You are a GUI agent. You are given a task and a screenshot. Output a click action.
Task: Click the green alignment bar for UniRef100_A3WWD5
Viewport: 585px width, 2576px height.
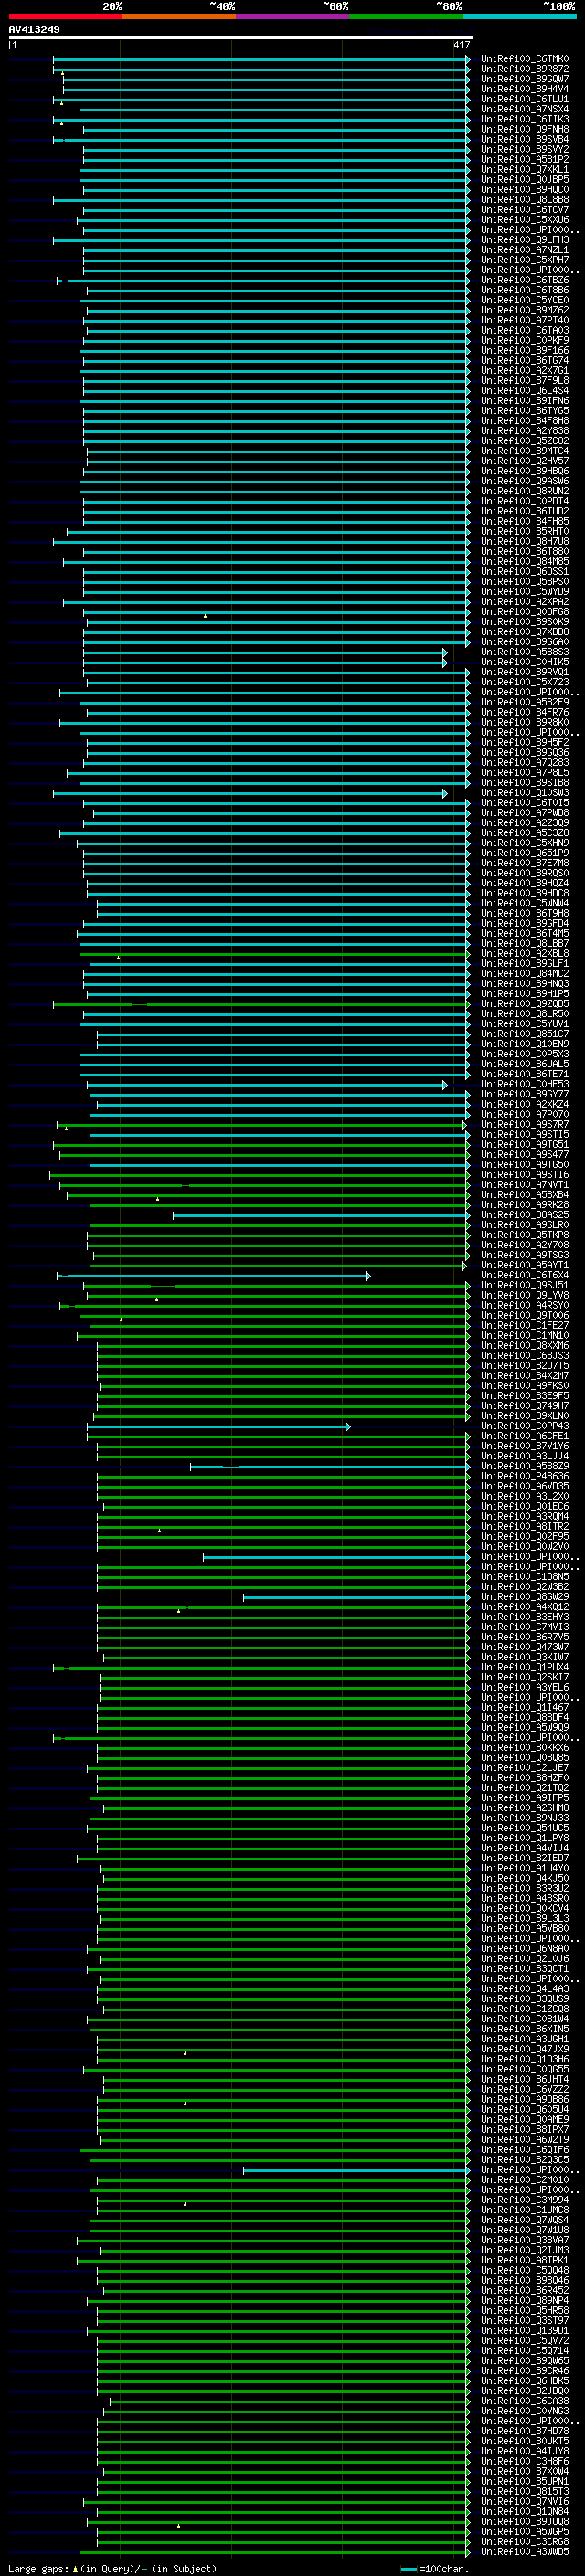[275, 2551]
